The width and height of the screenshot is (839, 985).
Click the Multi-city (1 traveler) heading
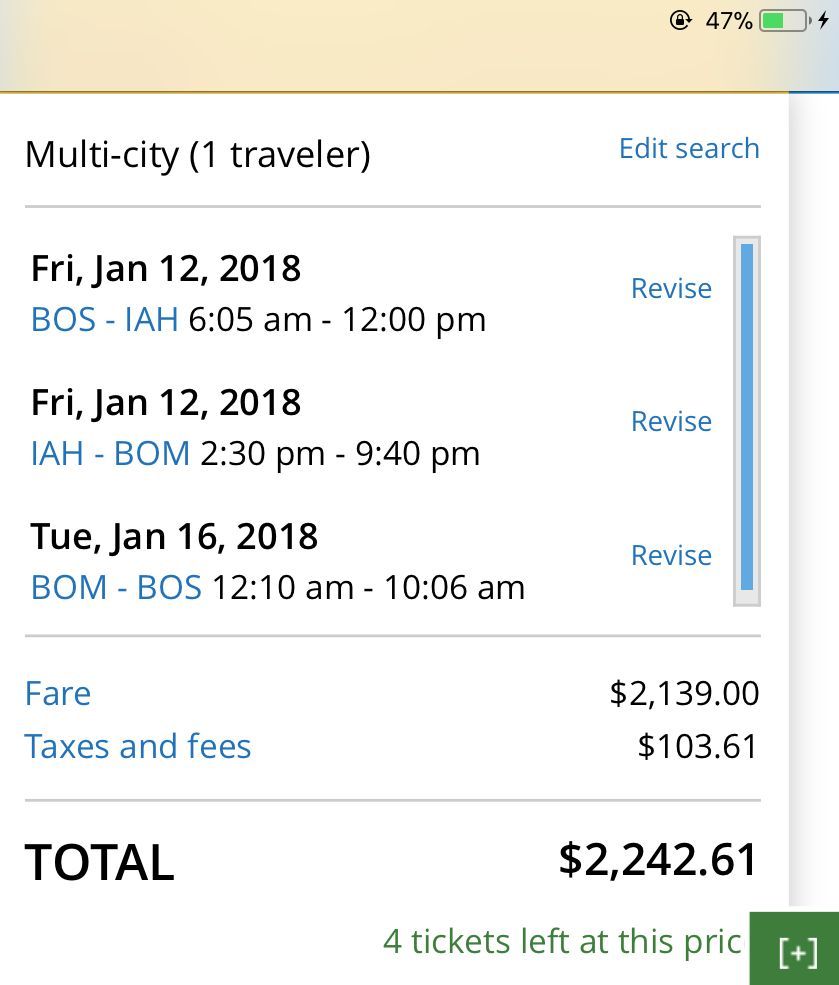point(197,155)
